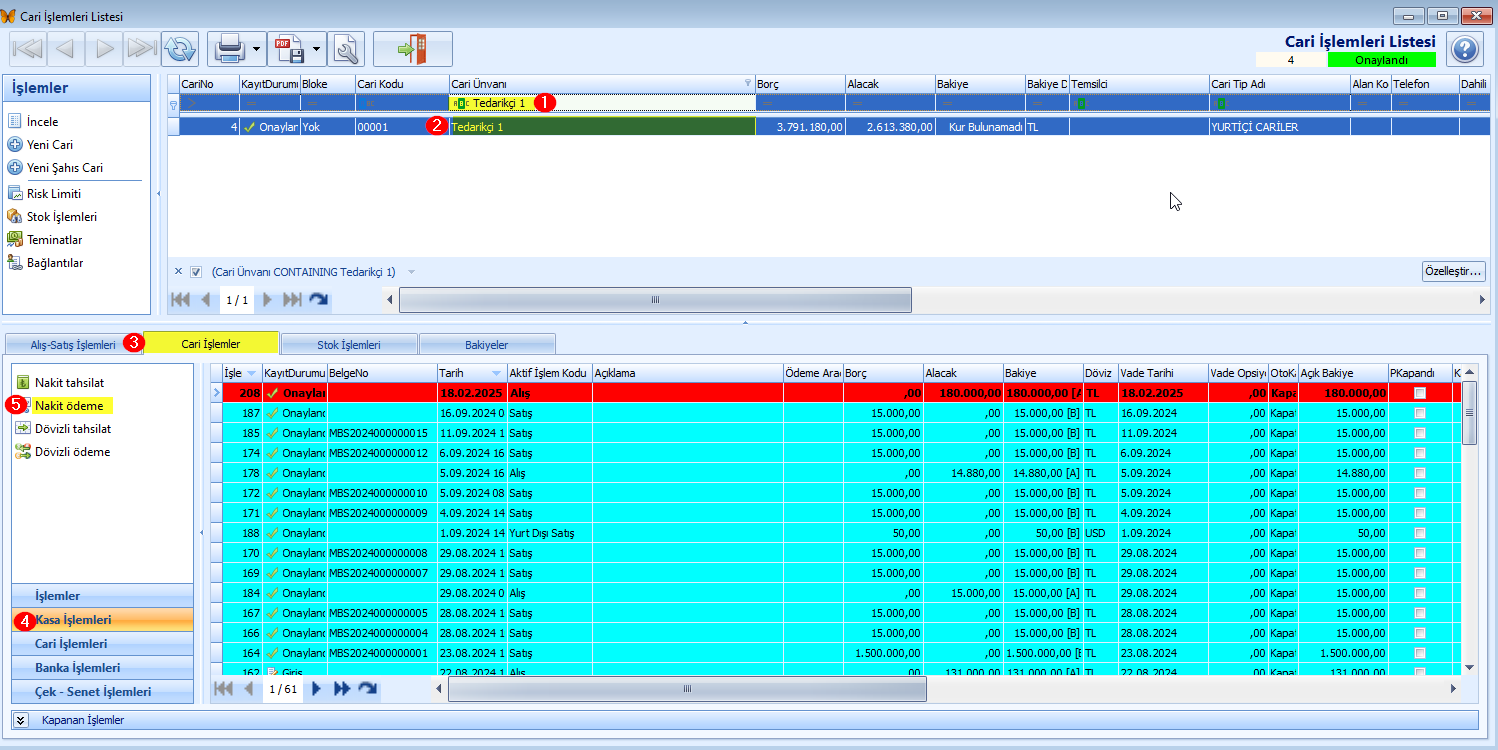Click the PDF save icon
The height and width of the screenshot is (750, 1498).
click(290, 48)
